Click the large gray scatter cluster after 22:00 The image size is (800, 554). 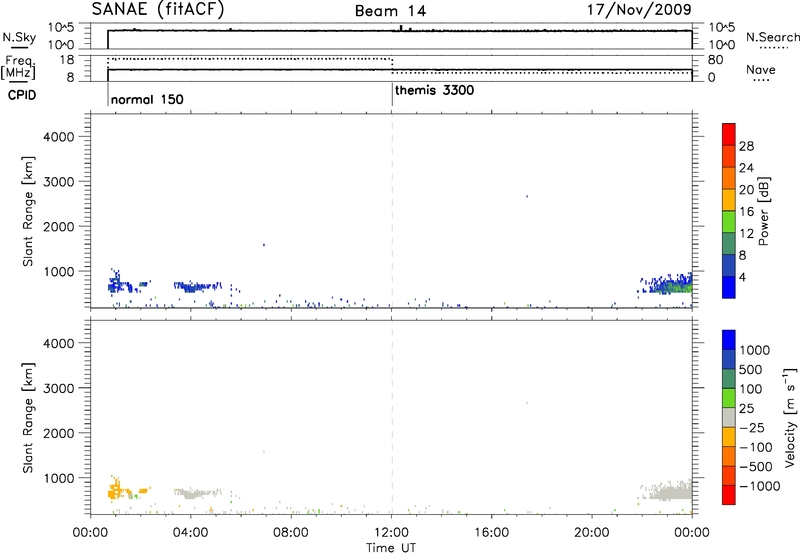(x=671, y=491)
